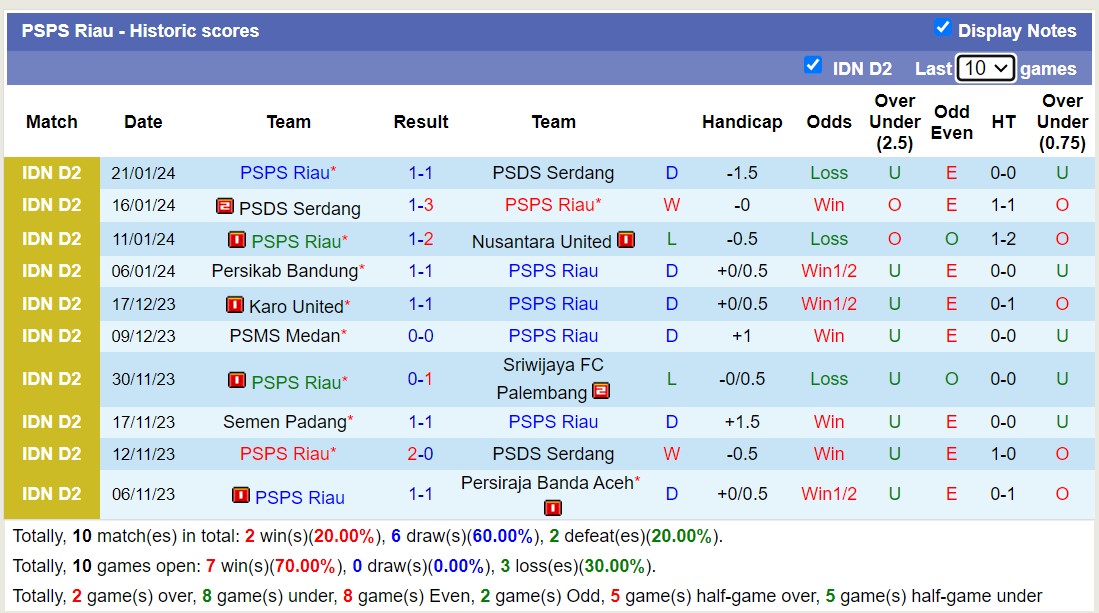This screenshot has width=1099, height=613.
Task: Click the Odds column header
Action: (x=829, y=122)
